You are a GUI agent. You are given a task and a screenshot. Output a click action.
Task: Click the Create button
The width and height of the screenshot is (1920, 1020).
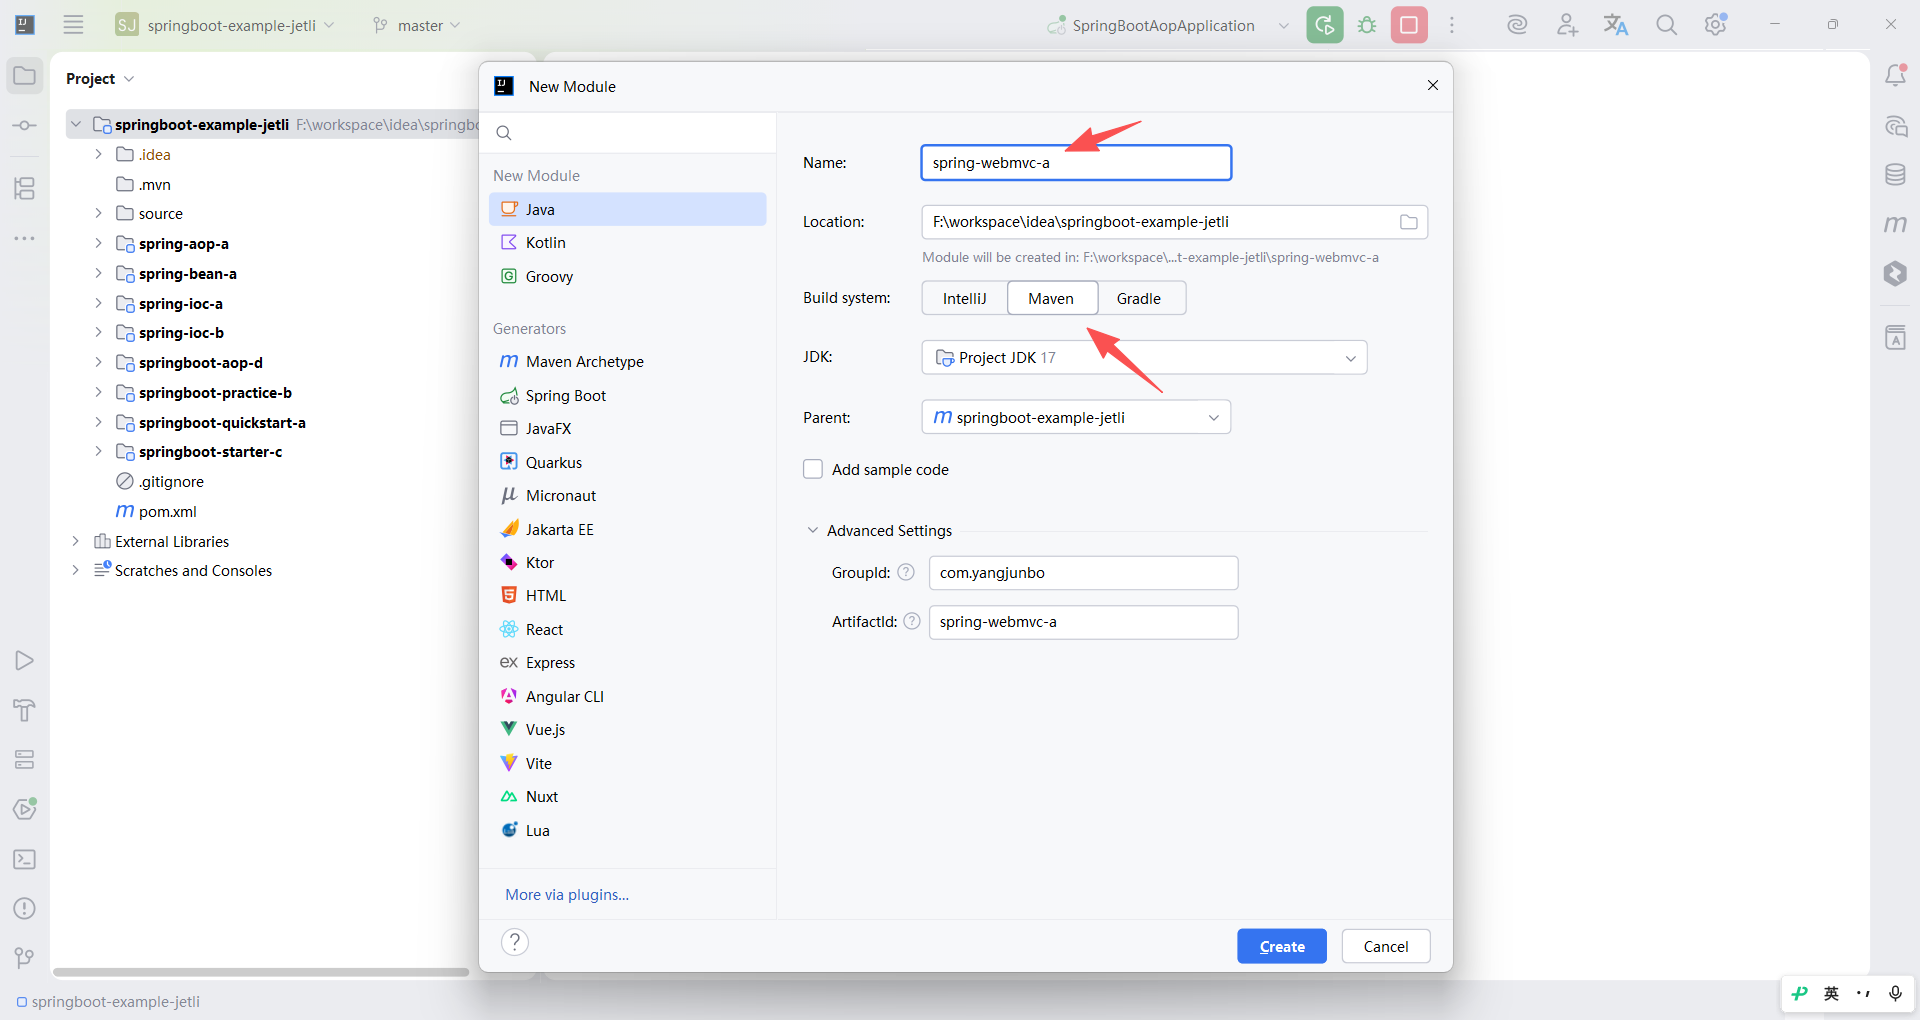tap(1282, 946)
